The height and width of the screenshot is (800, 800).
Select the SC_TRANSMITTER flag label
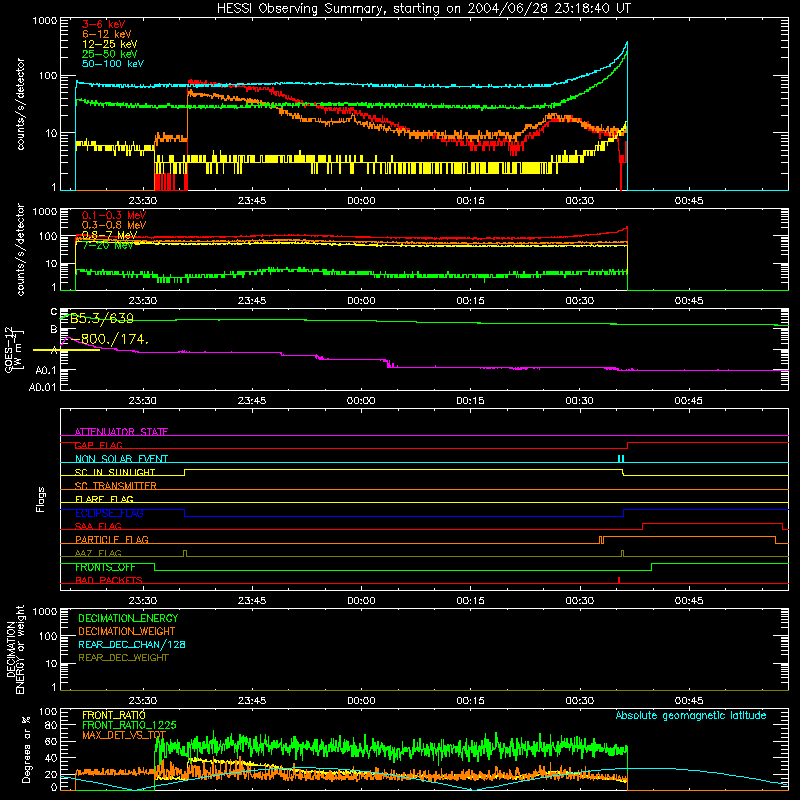[115, 486]
